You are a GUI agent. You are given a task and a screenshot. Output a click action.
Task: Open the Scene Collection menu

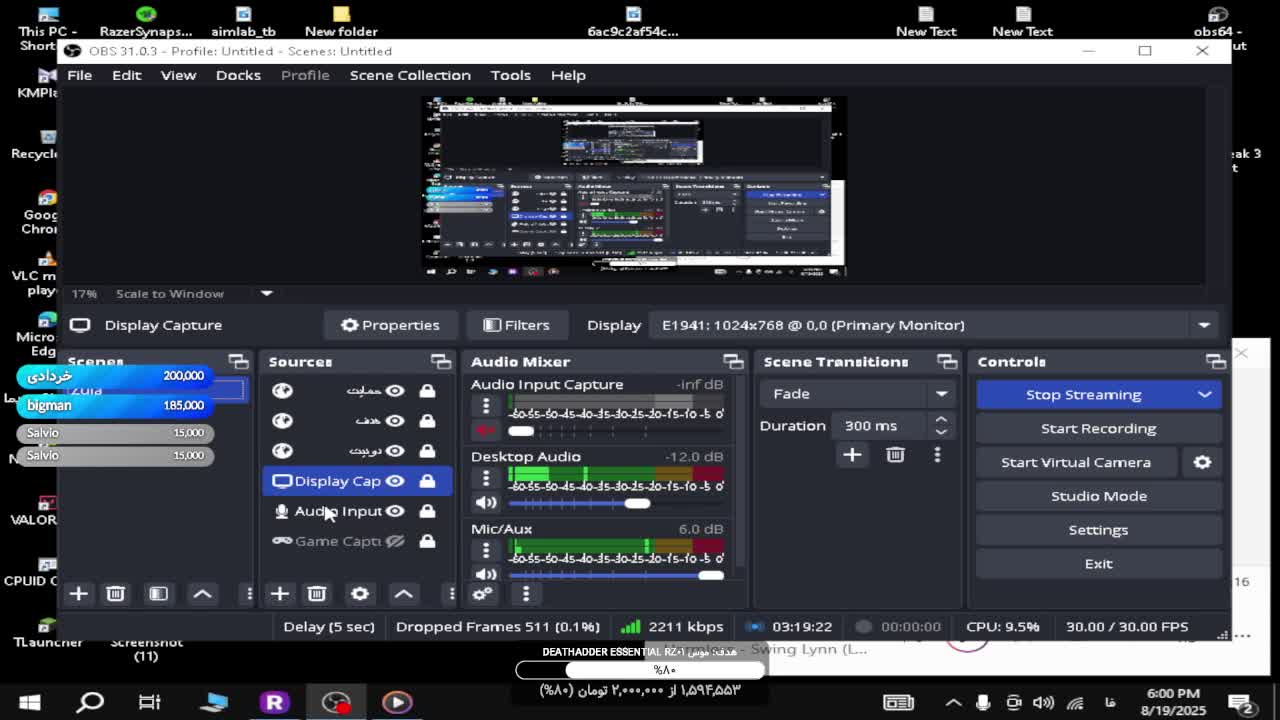410,75
